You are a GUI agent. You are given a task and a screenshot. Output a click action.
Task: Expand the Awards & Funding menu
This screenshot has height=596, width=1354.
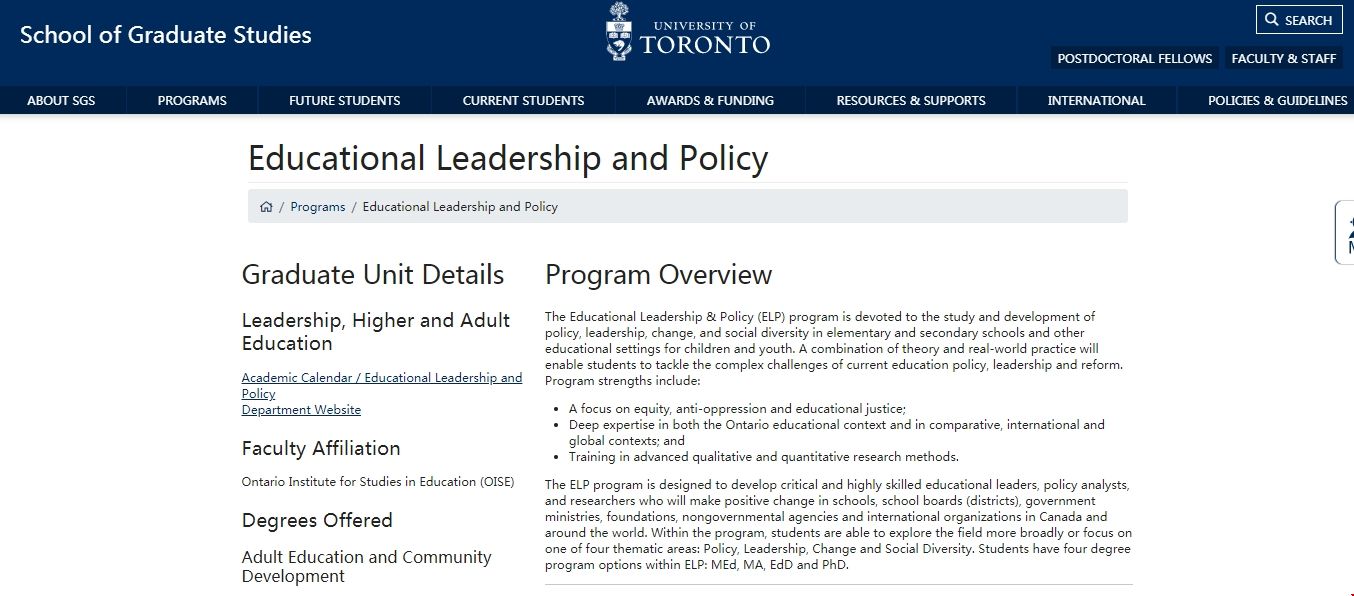coord(710,100)
